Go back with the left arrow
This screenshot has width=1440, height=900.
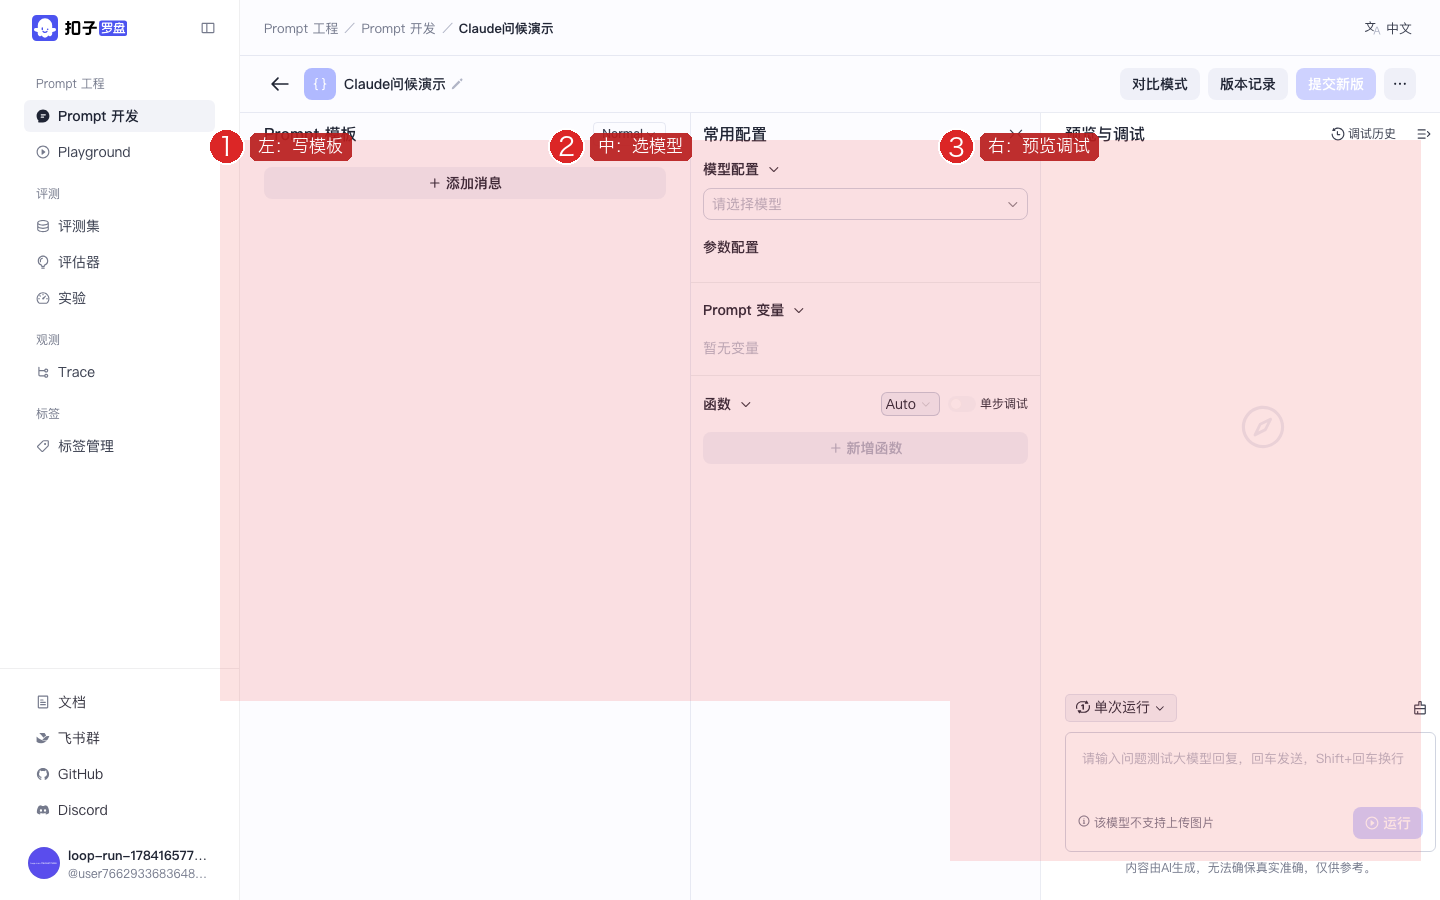point(280,84)
